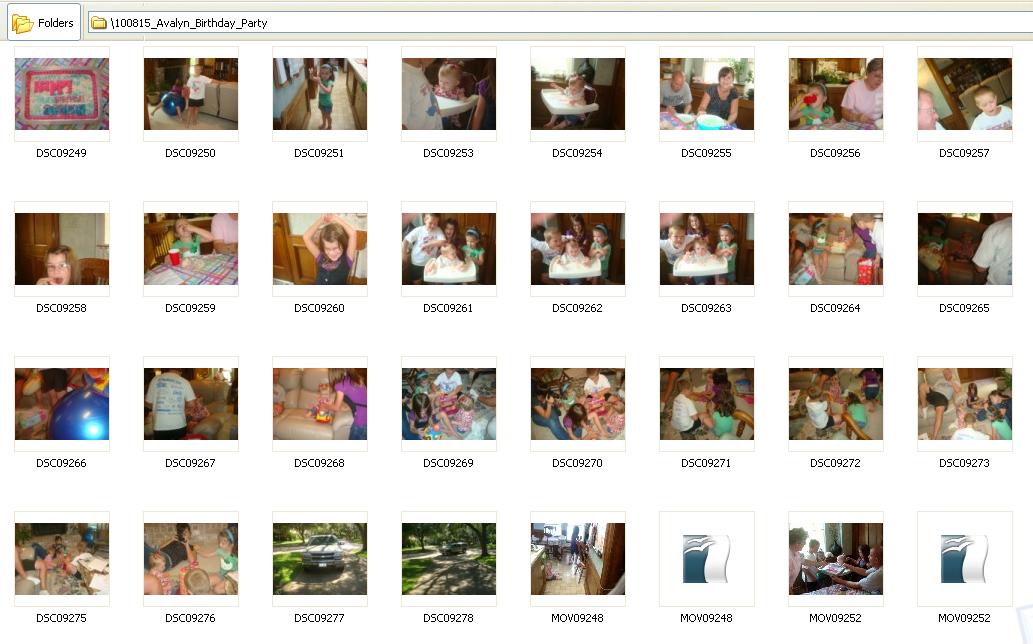Click the file name DSC09269
This screenshot has height=644, width=1033.
point(449,463)
